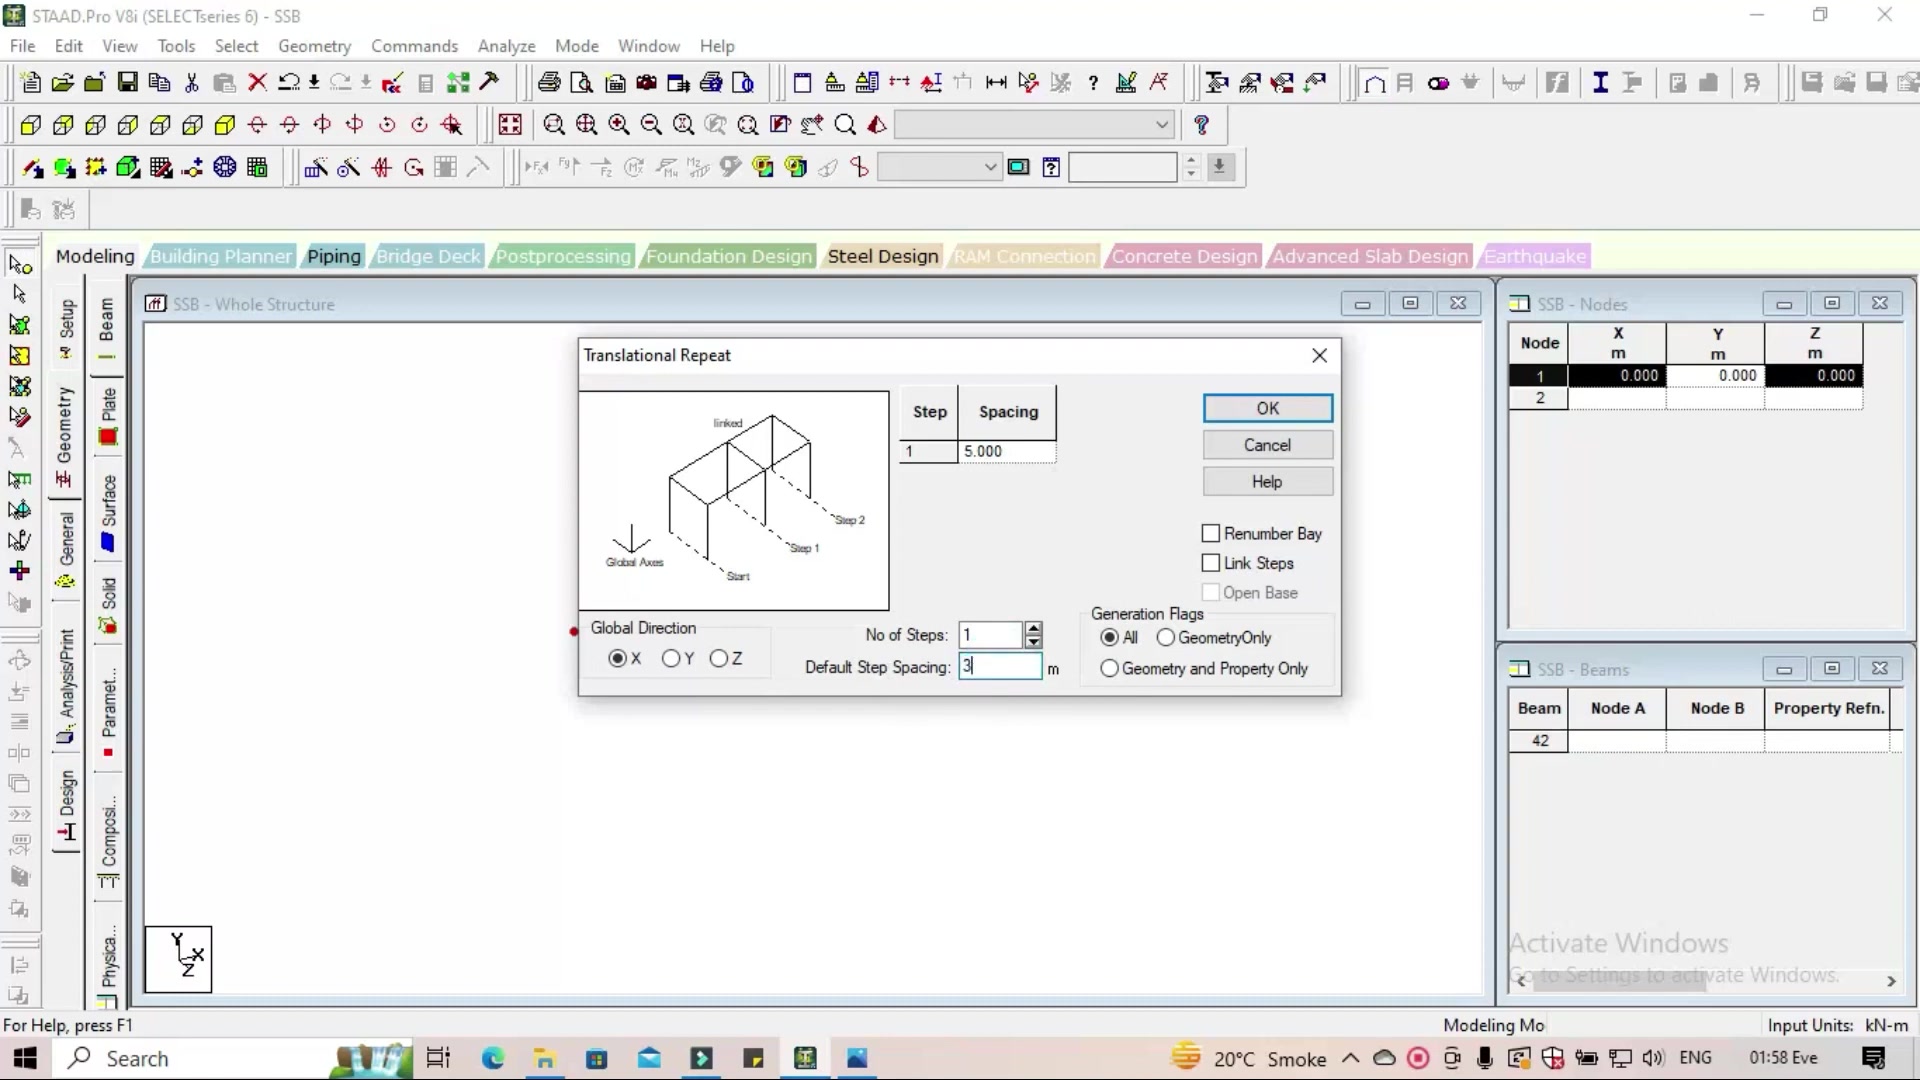Increase the No of Steps spinner
Viewport: 1920px width, 1080px height.
[x=1034, y=628]
